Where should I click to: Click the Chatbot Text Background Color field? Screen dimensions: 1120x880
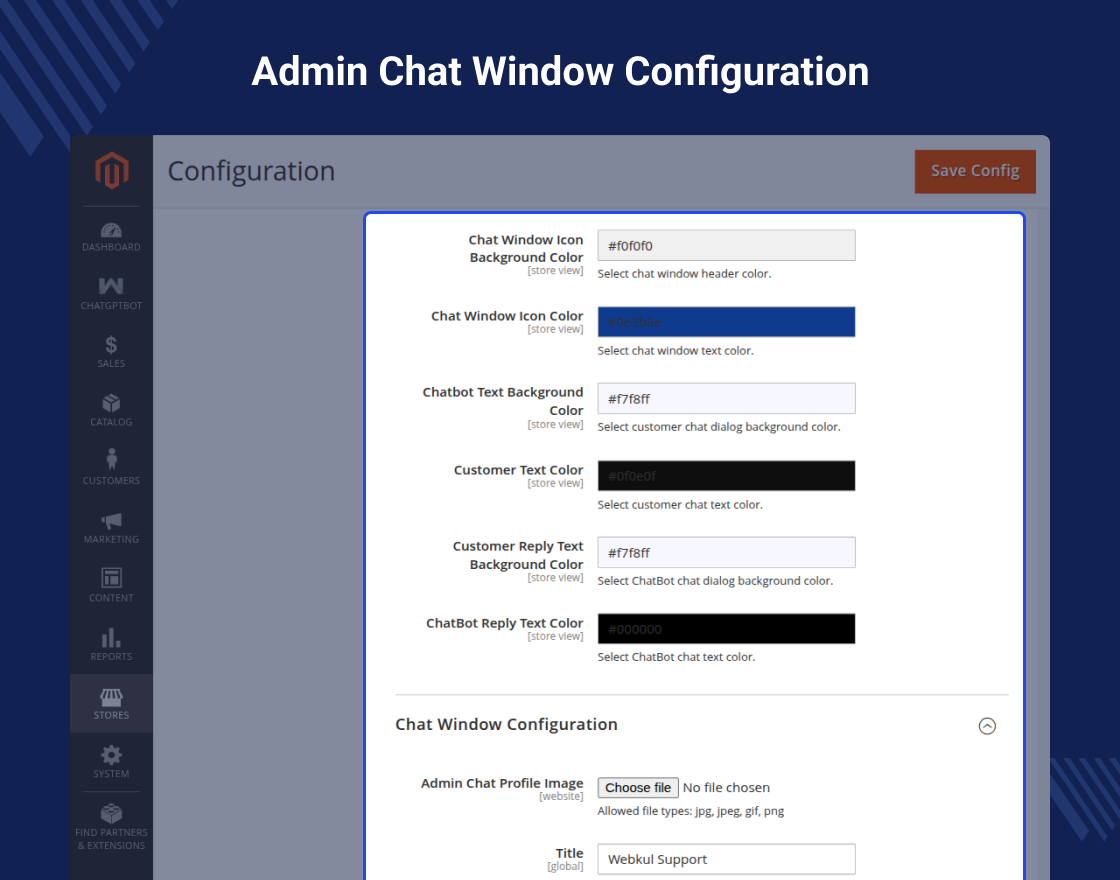point(726,399)
